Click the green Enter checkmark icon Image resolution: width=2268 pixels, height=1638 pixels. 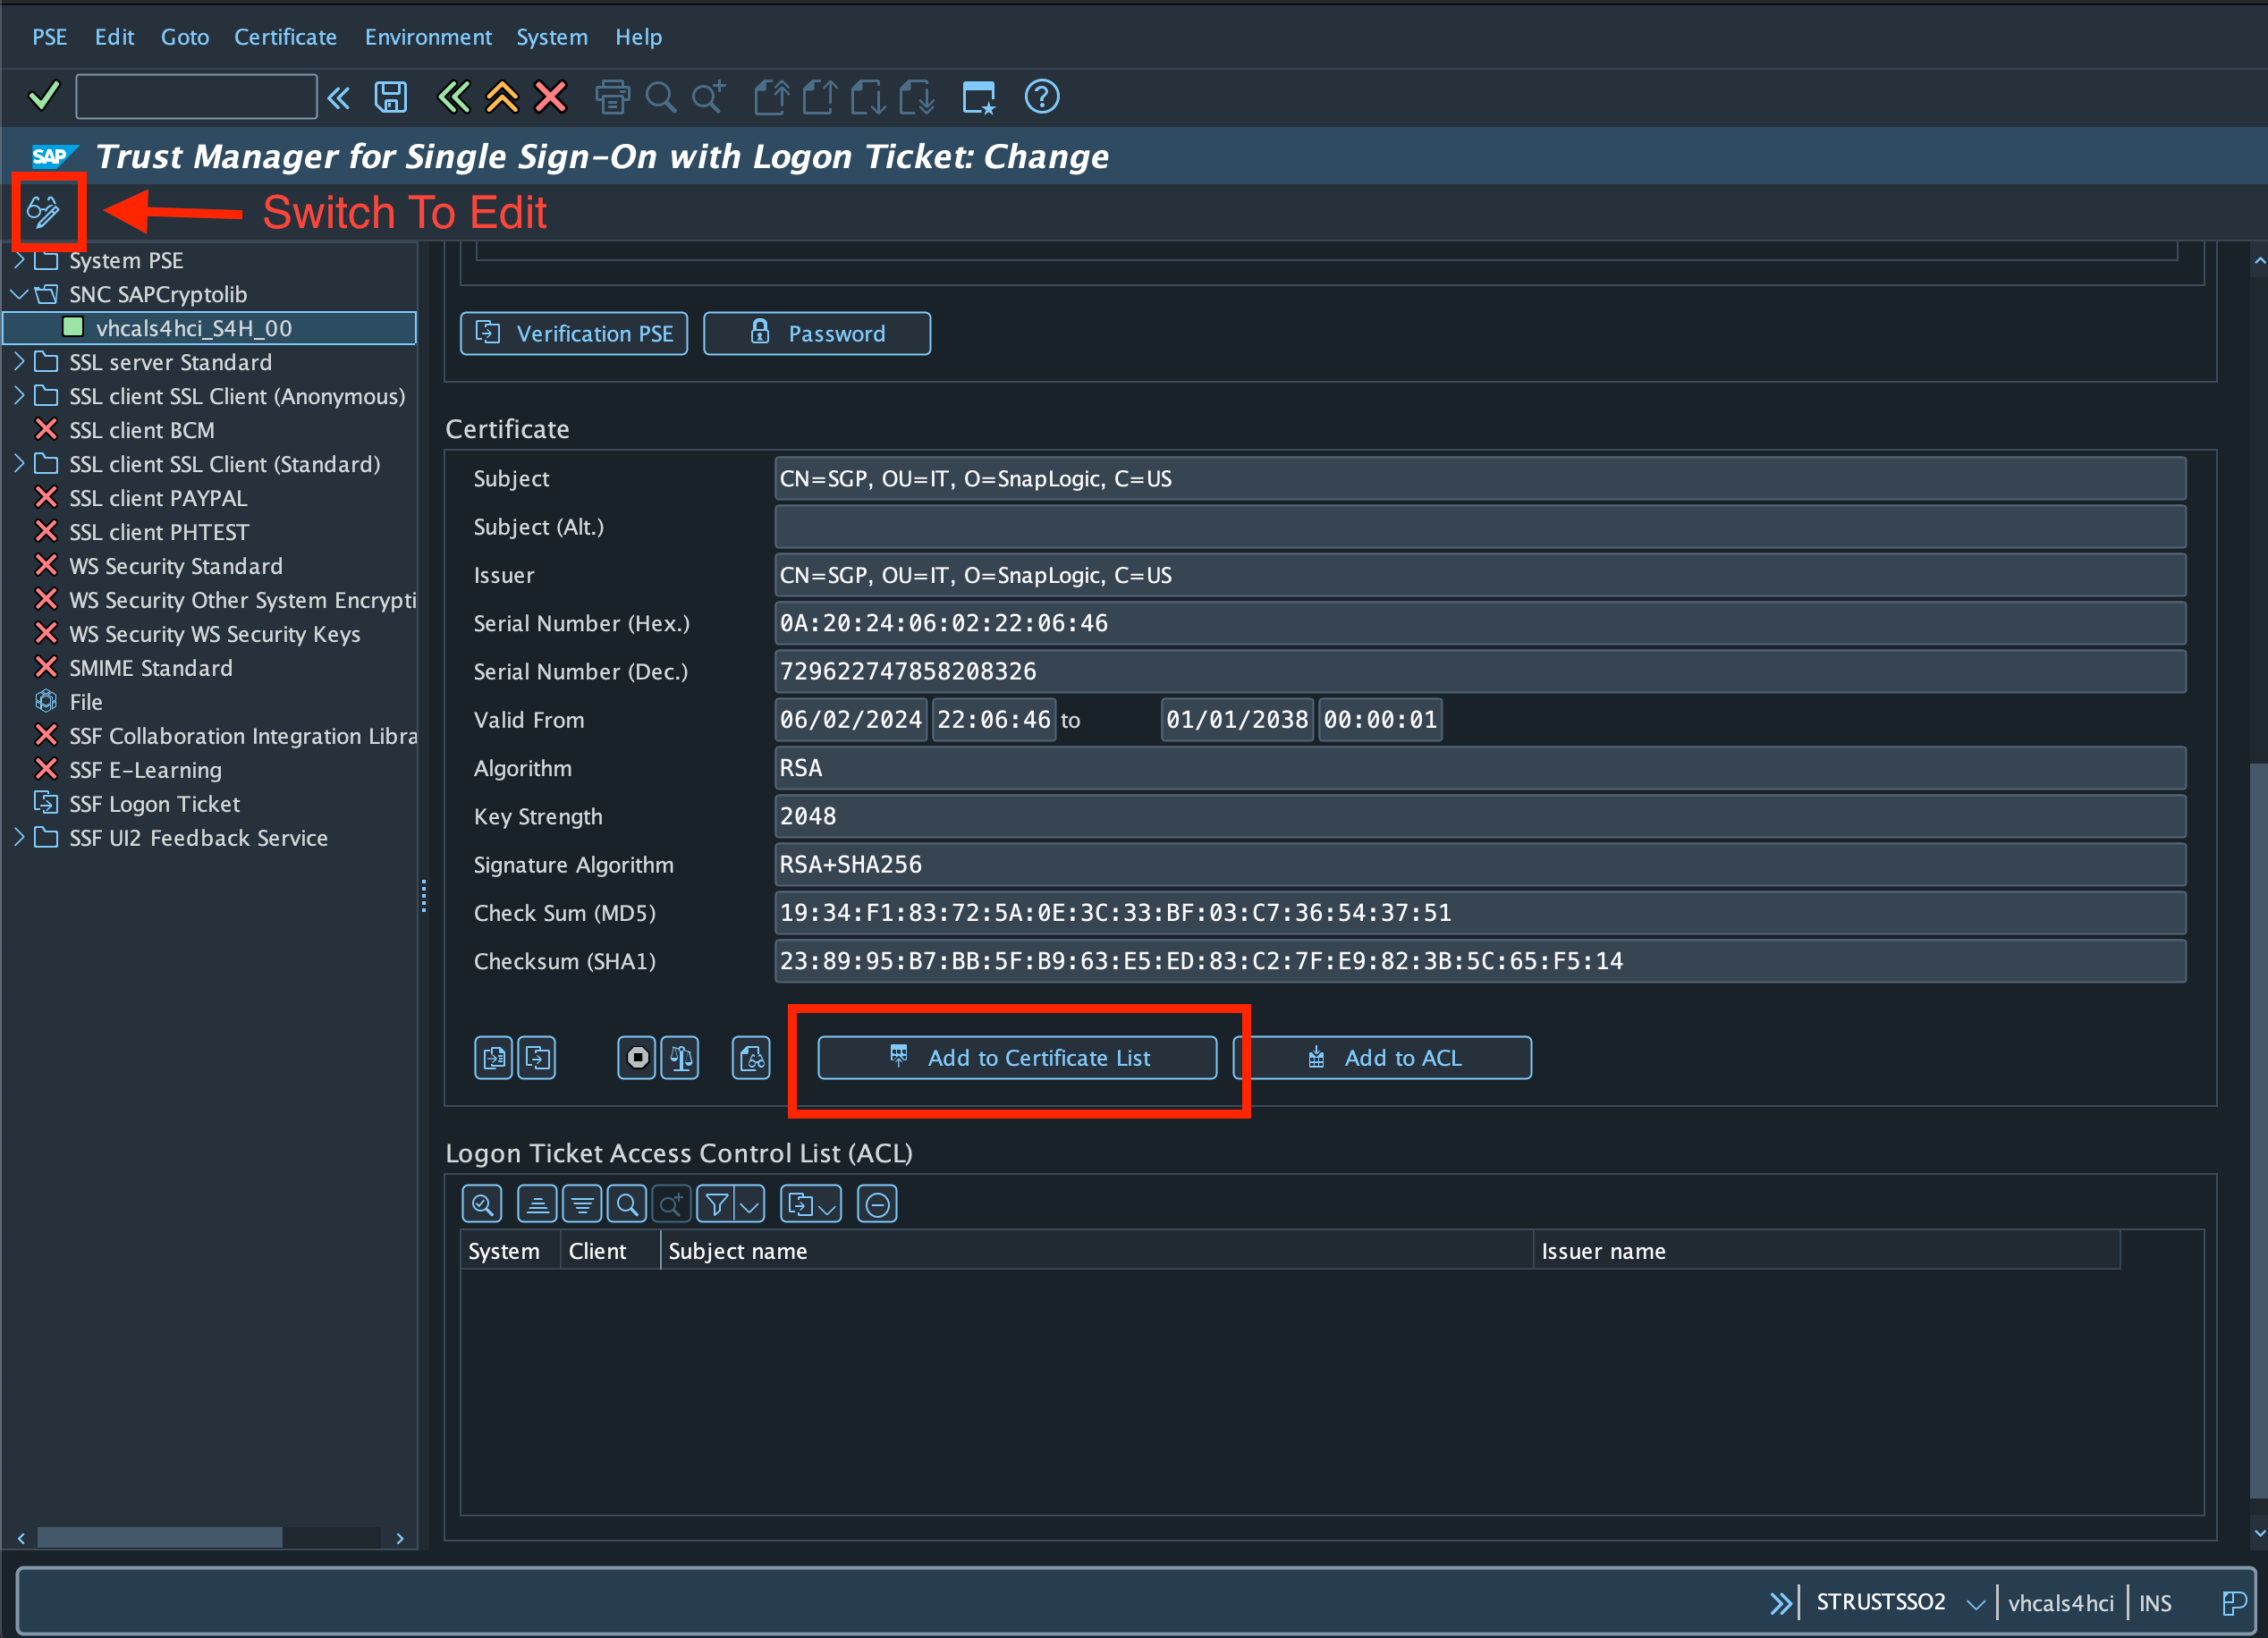pyautogui.click(x=44, y=97)
